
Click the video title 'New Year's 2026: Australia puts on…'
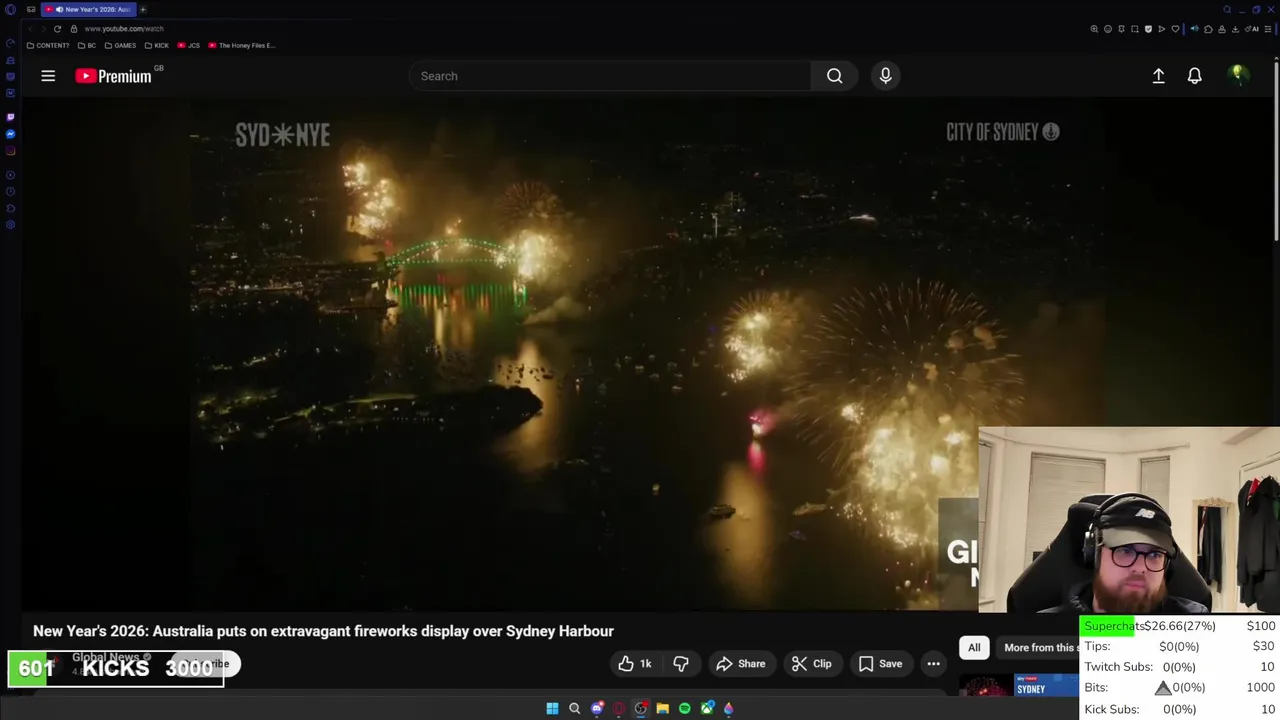pyautogui.click(x=323, y=631)
